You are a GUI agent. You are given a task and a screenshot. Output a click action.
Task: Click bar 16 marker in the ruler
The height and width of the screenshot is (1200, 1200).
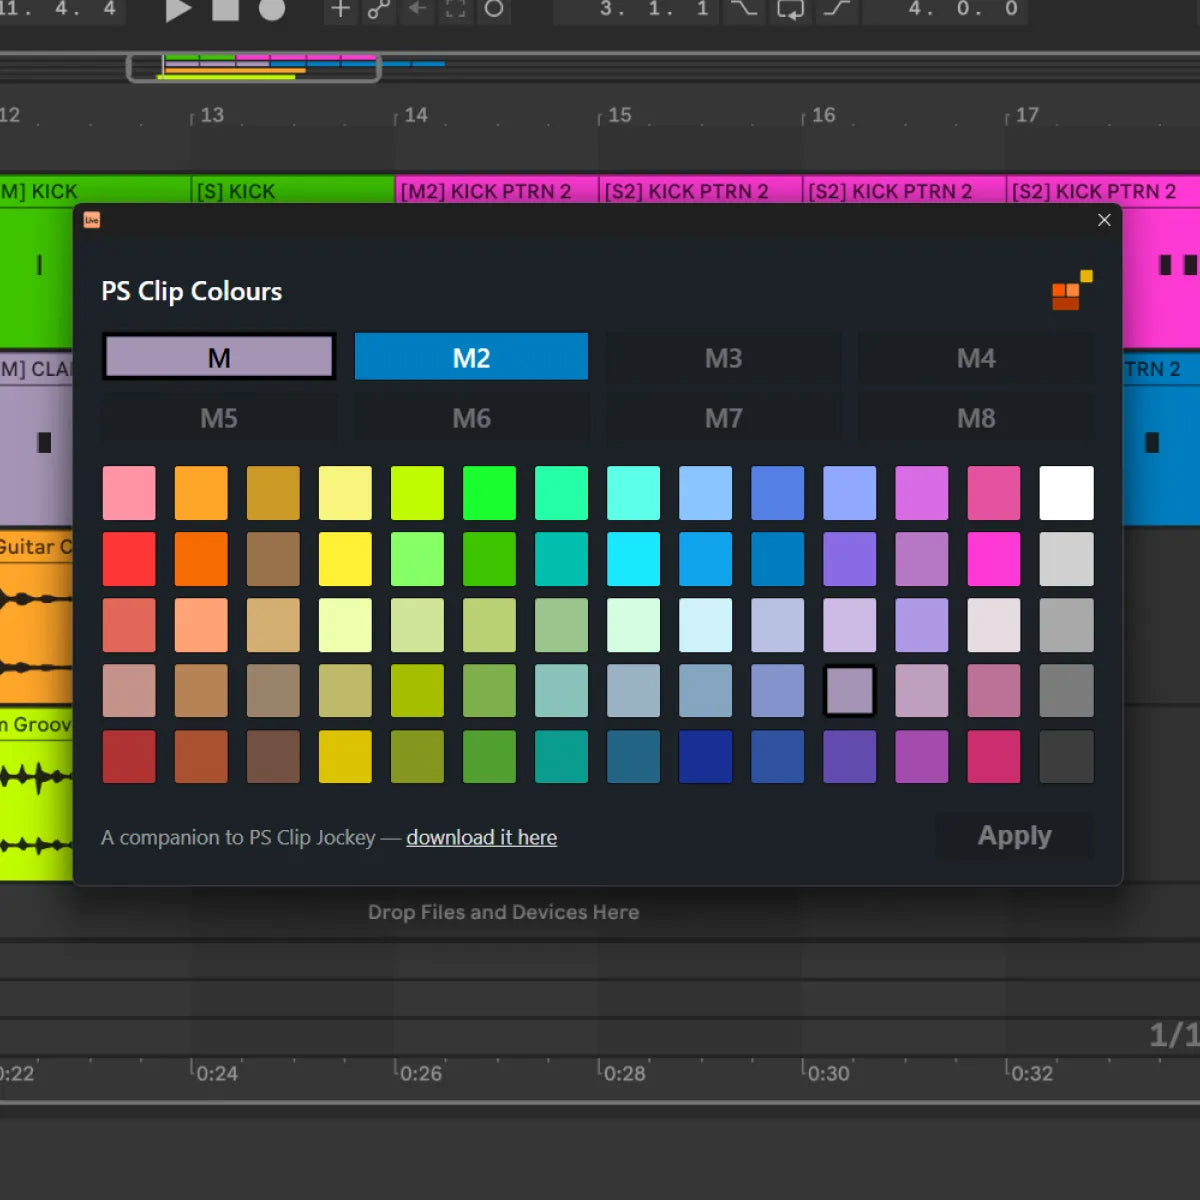coord(823,115)
